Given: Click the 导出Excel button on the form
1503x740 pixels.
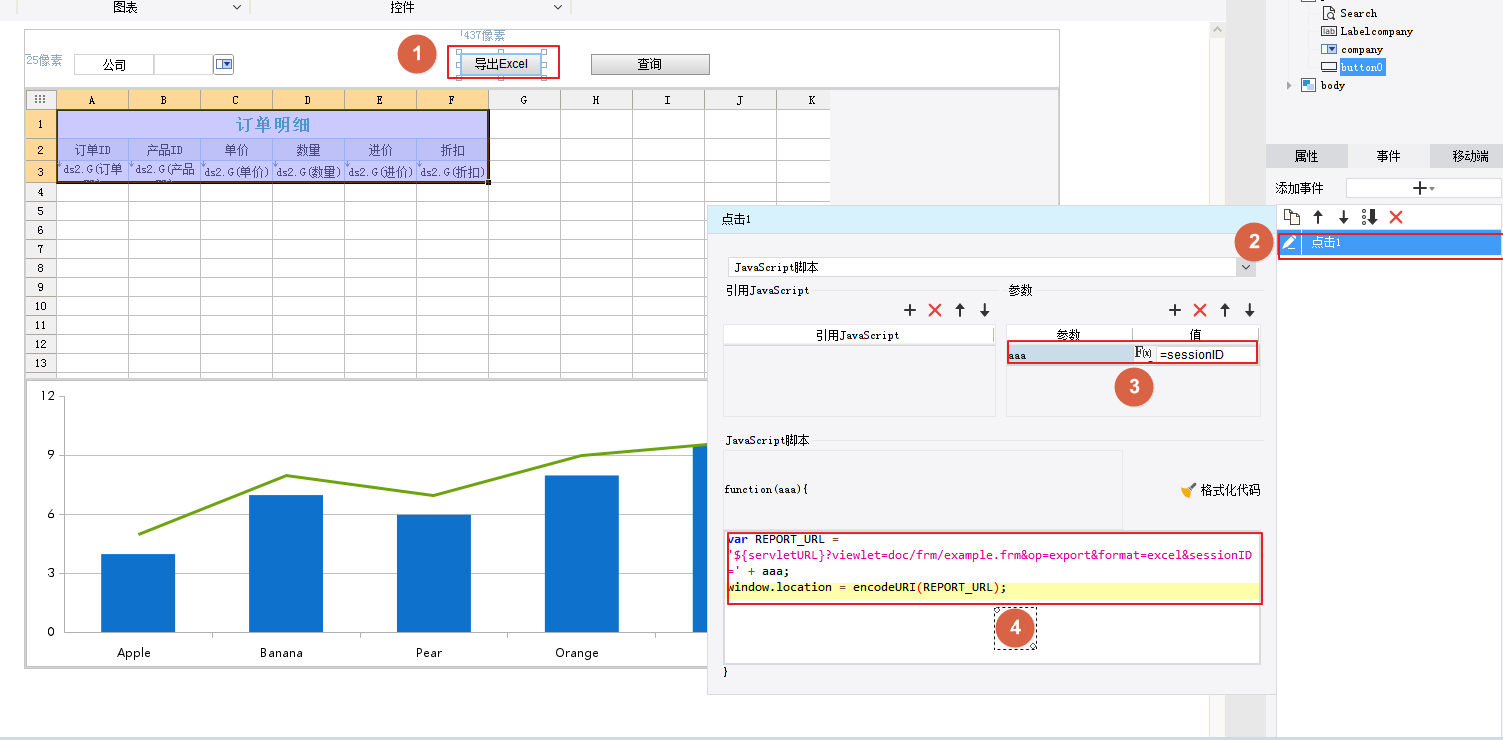Looking at the screenshot, I should pos(501,64).
